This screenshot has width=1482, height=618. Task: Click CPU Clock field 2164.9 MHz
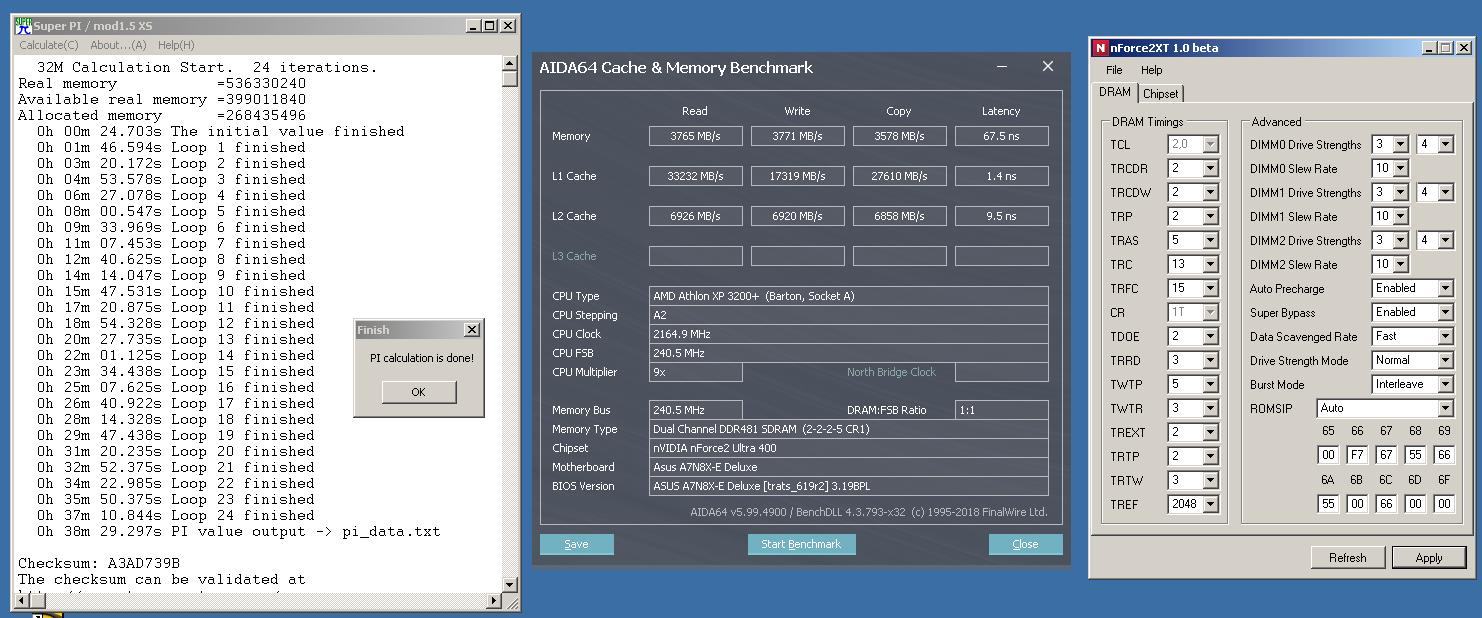click(848, 334)
